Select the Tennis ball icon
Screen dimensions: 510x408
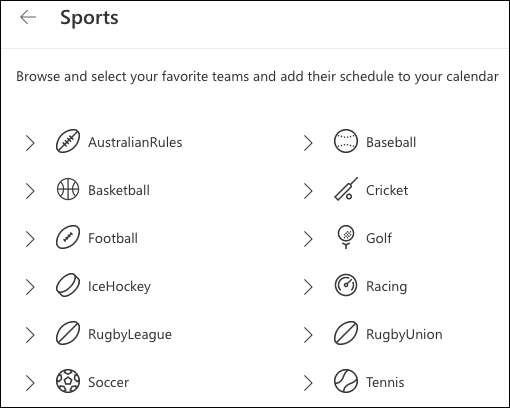346,381
